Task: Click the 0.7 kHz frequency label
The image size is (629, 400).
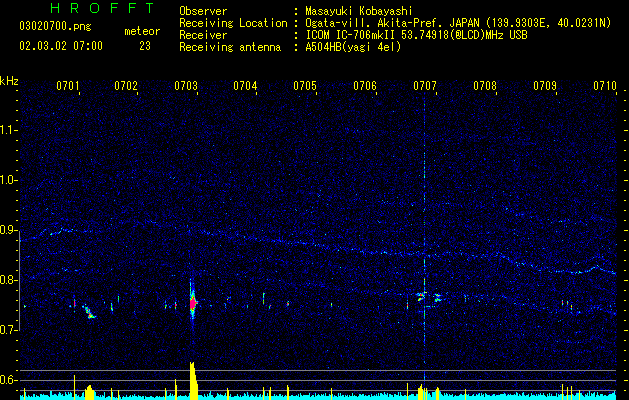Action: (8, 330)
